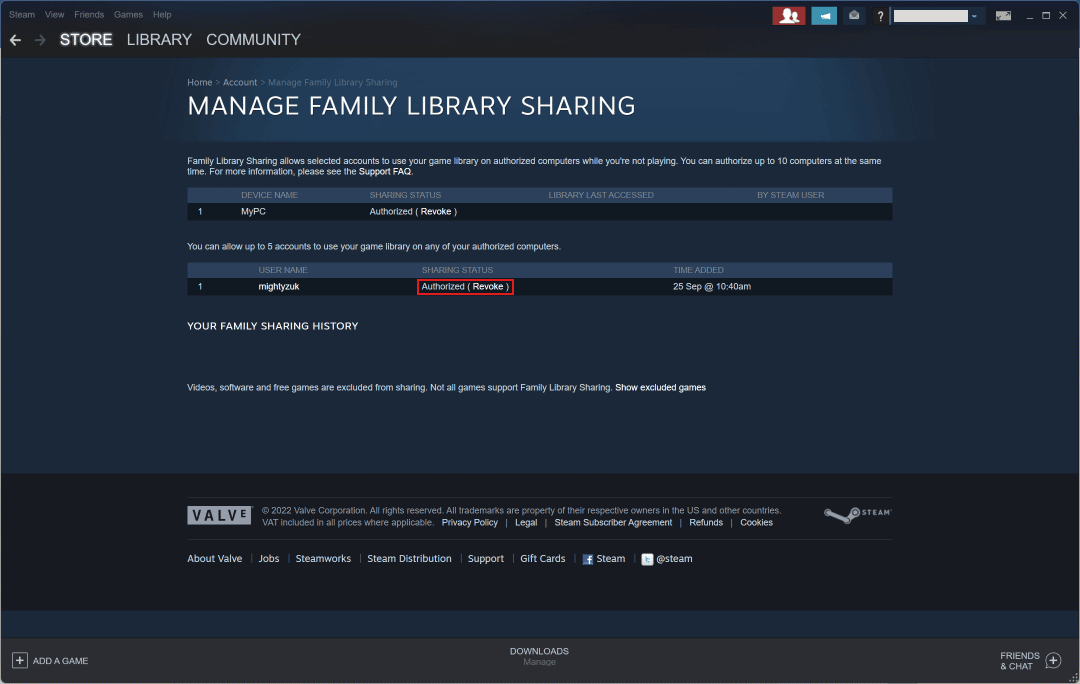Open Friends & Chat plus icon
Screen dimensions: 1080x684
1053,661
